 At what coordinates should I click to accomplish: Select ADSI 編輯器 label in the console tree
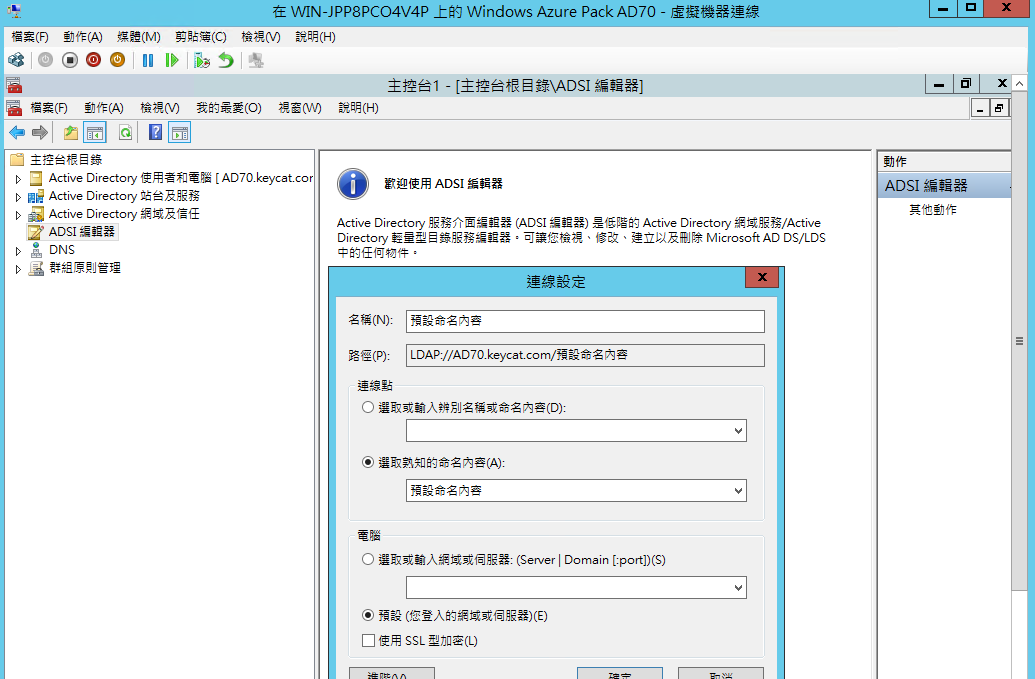pos(82,232)
